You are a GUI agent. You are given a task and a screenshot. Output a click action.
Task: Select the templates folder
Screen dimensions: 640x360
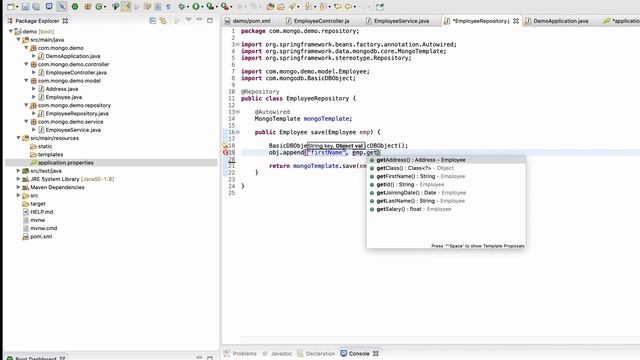pos(50,154)
